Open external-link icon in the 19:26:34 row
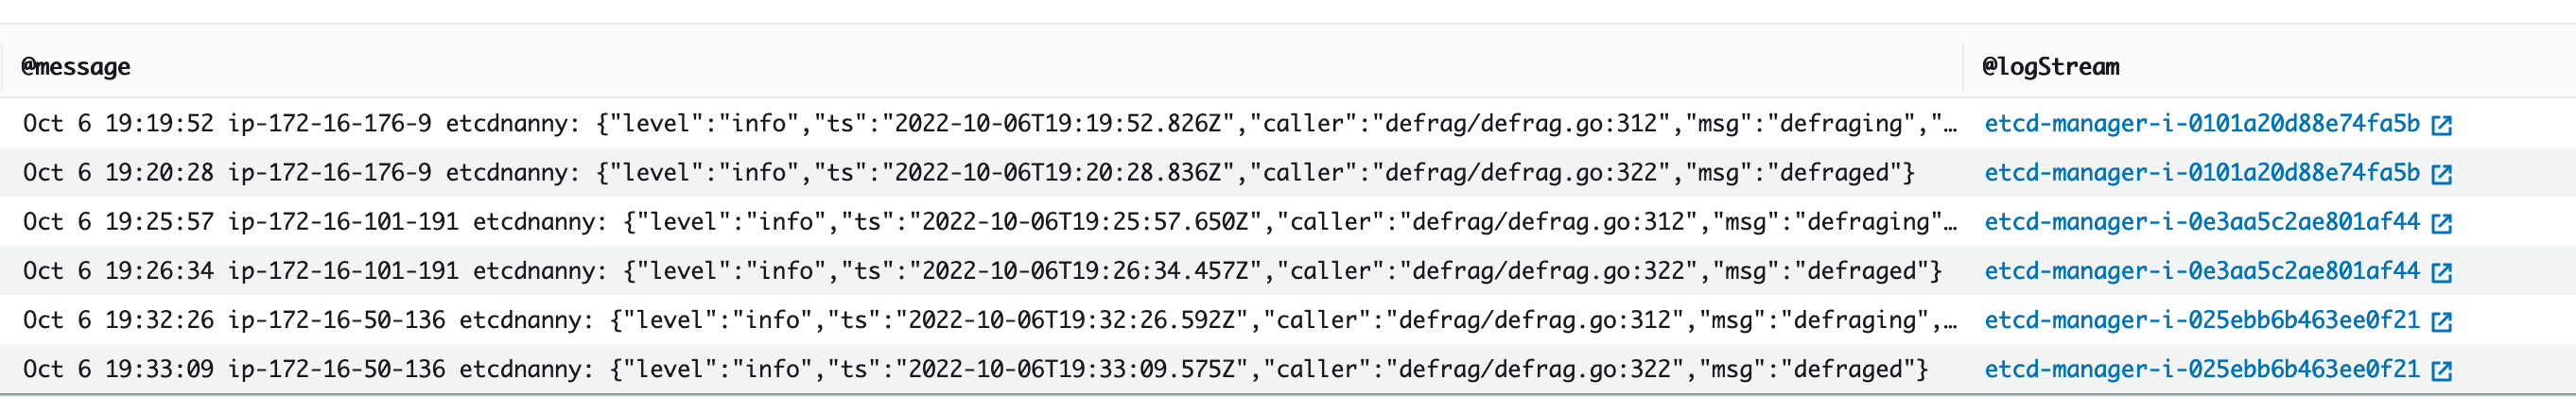The image size is (2576, 397). 2441,272
